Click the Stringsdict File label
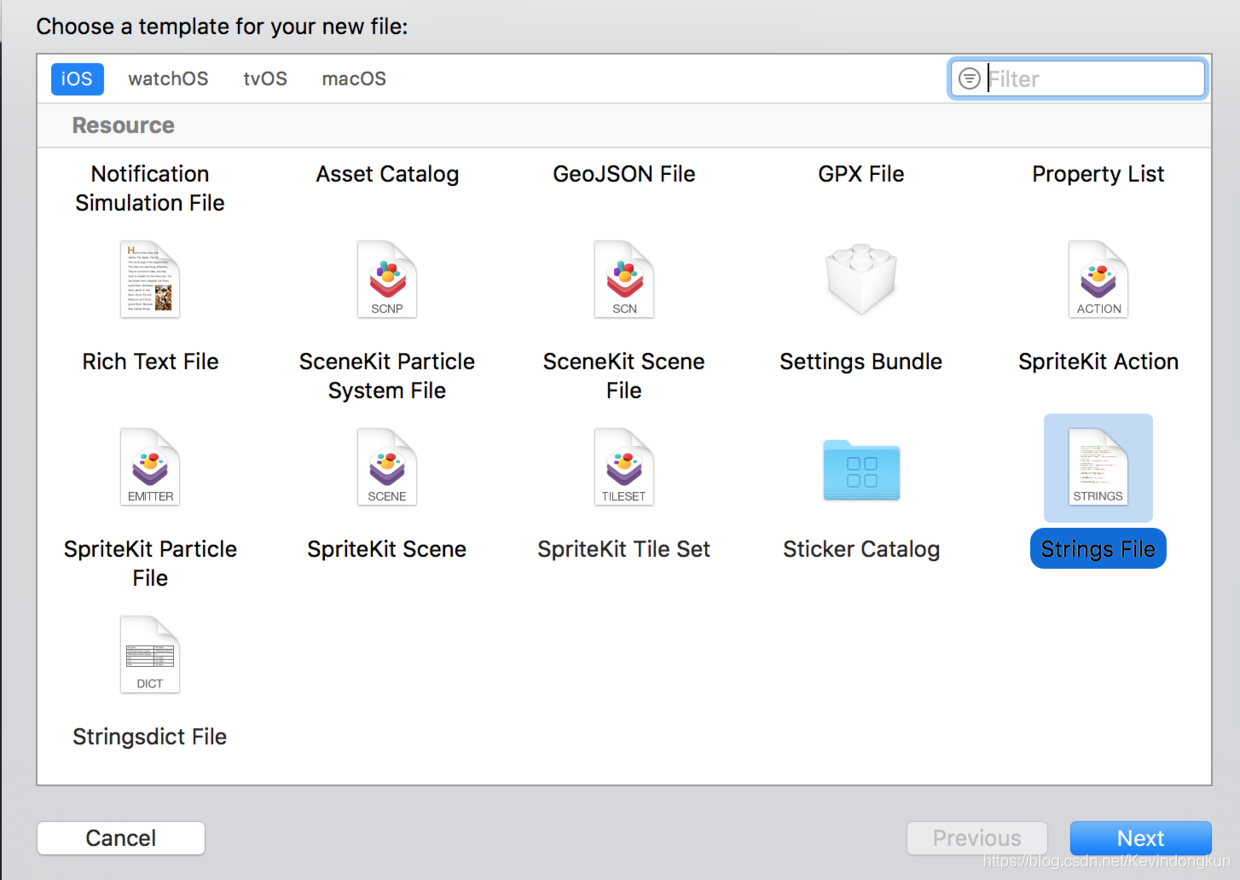The height and width of the screenshot is (880, 1240). pyautogui.click(x=150, y=737)
